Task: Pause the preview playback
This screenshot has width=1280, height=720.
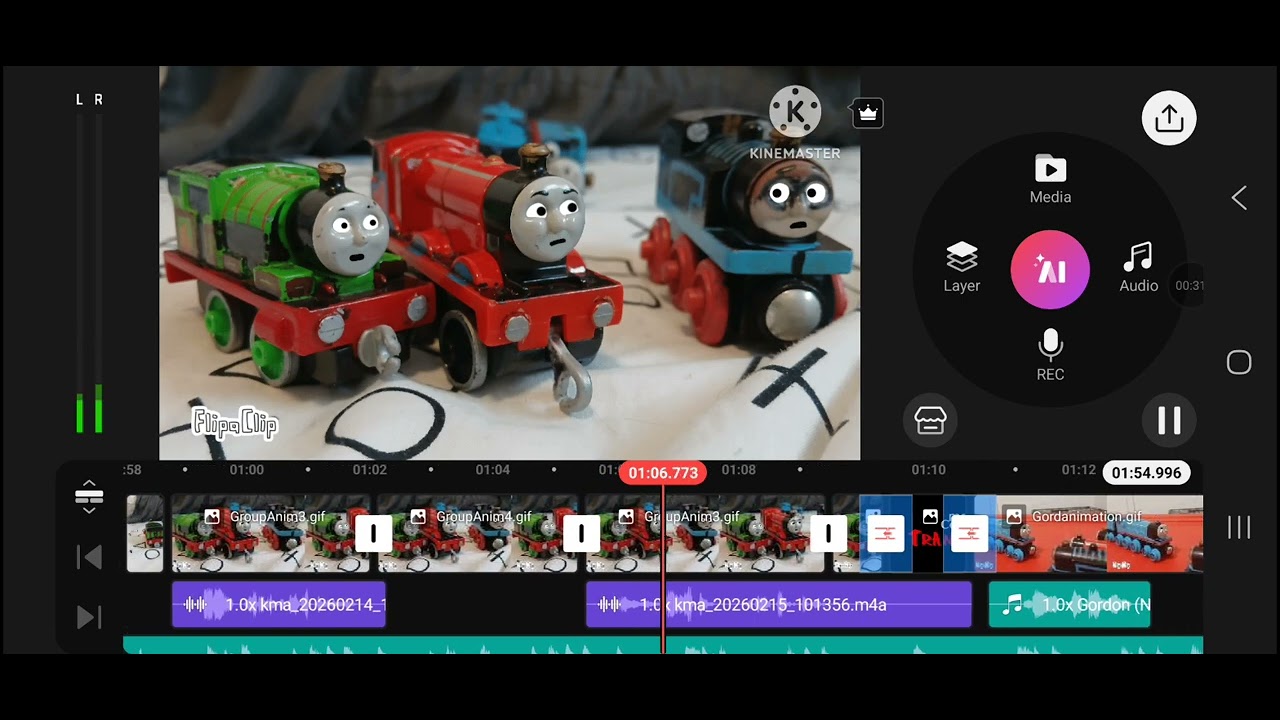Action: click(x=1169, y=420)
